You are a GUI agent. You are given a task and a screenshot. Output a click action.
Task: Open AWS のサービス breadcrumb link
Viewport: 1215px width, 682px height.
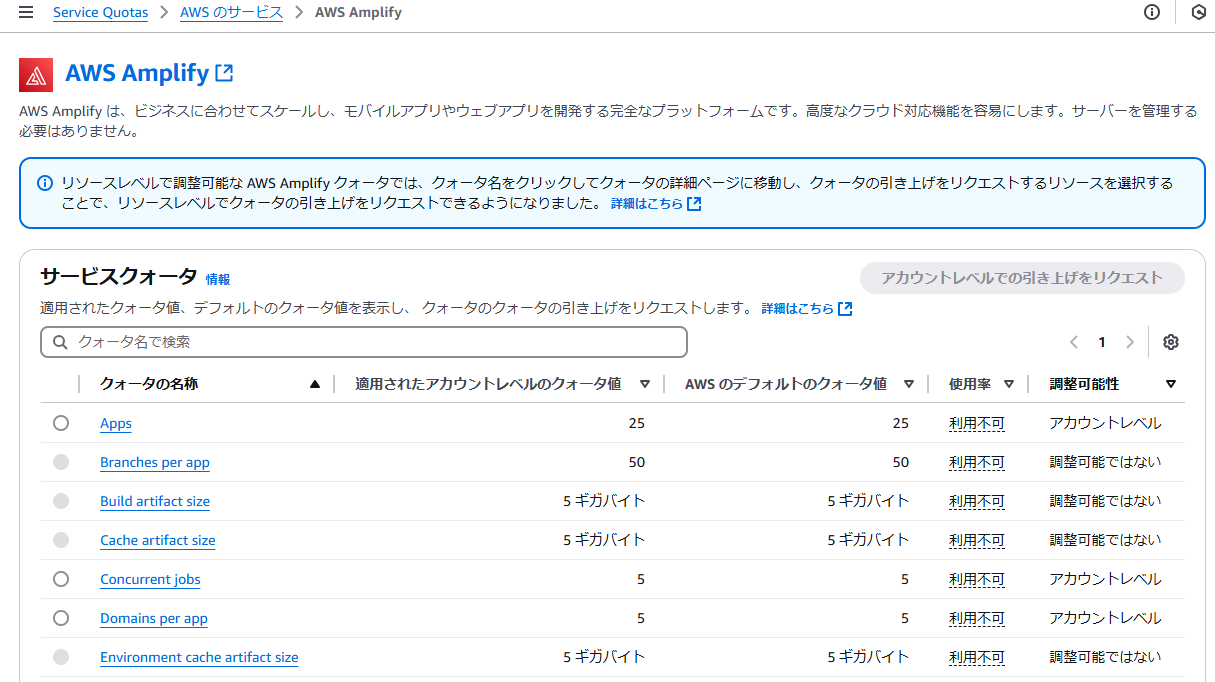coord(231,13)
